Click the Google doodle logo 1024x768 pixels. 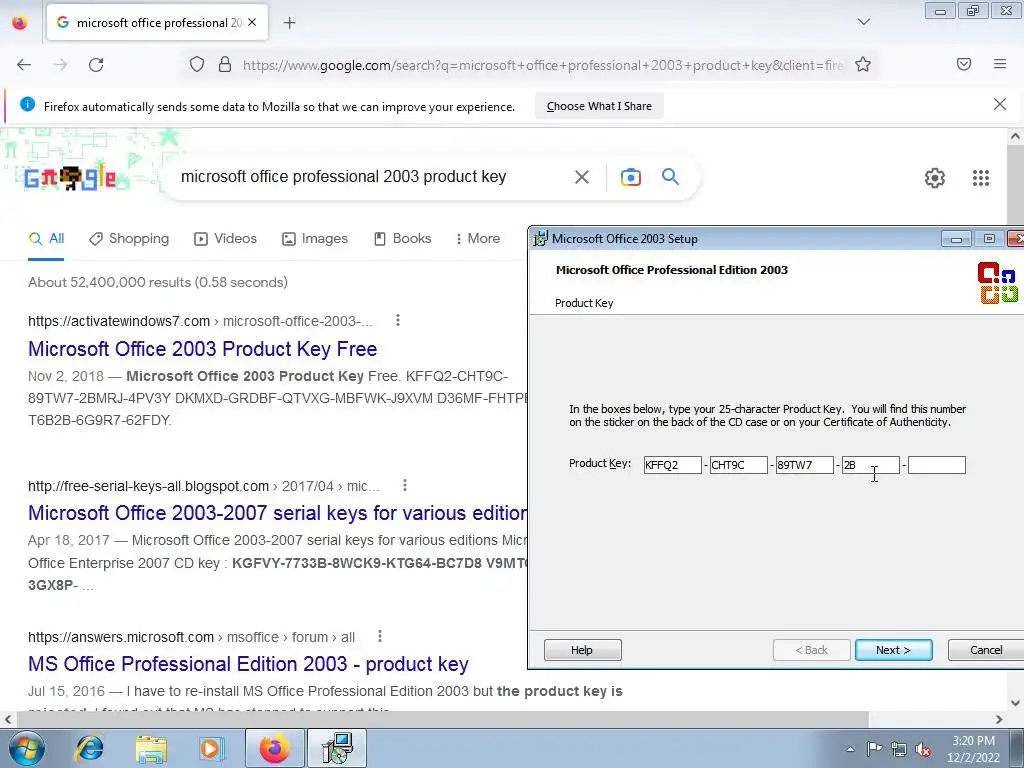click(x=71, y=178)
